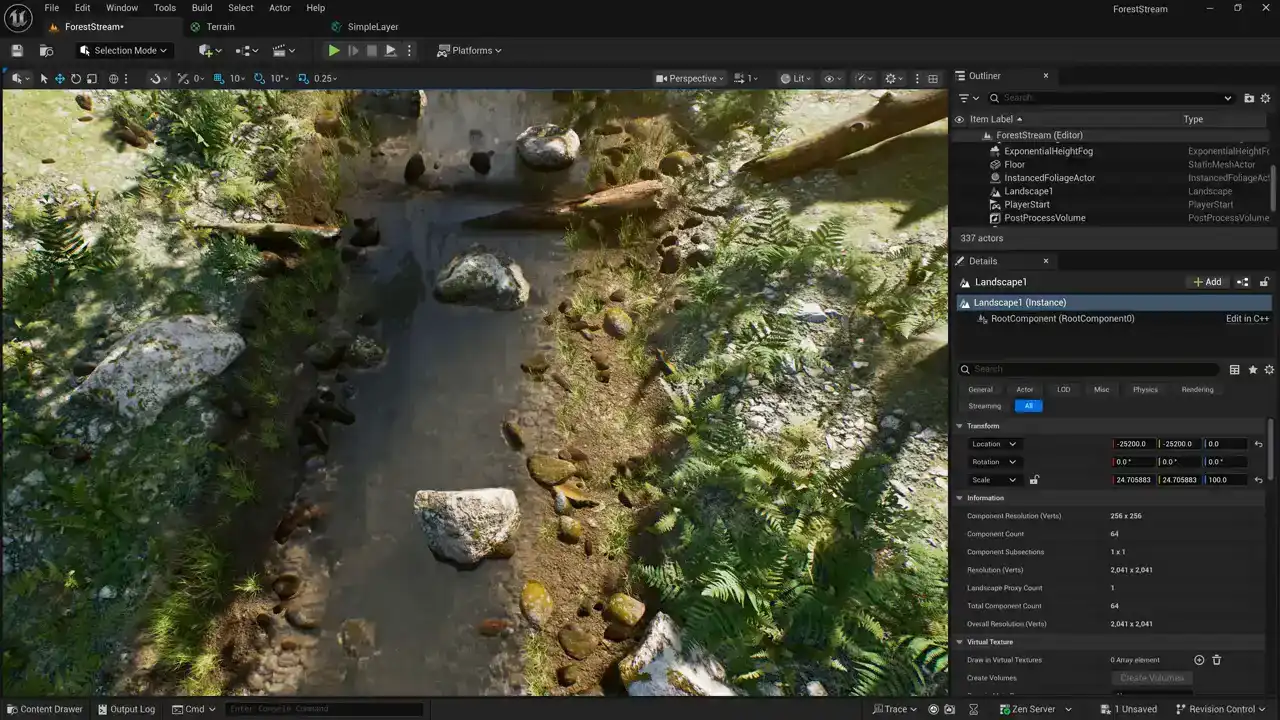Open the Content Drawer

point(44,709)
